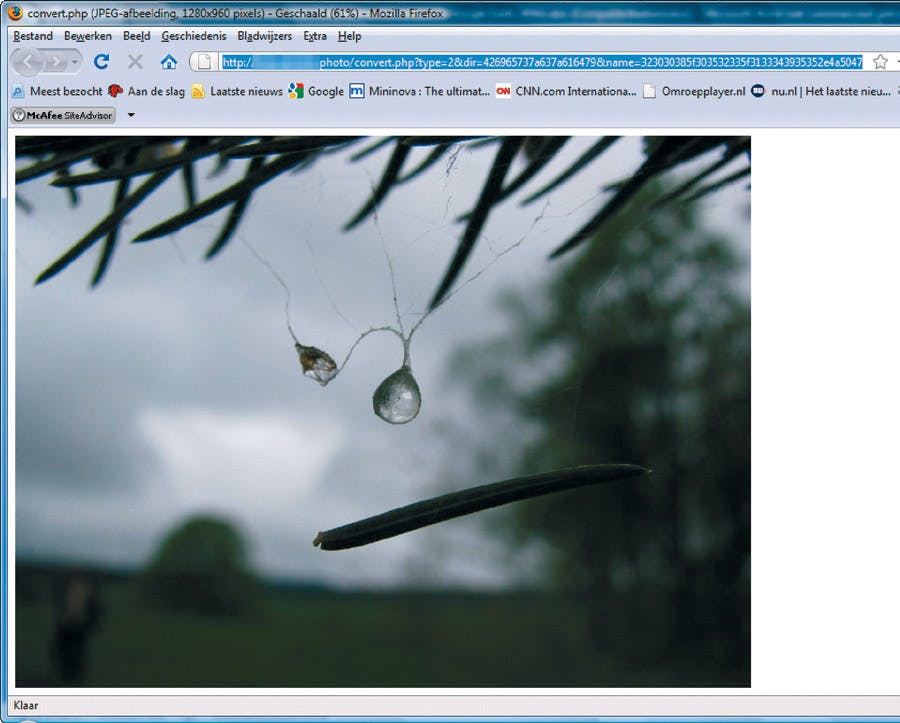
Task: Open the recent history dropdown arrow
Action: point(75,62)
